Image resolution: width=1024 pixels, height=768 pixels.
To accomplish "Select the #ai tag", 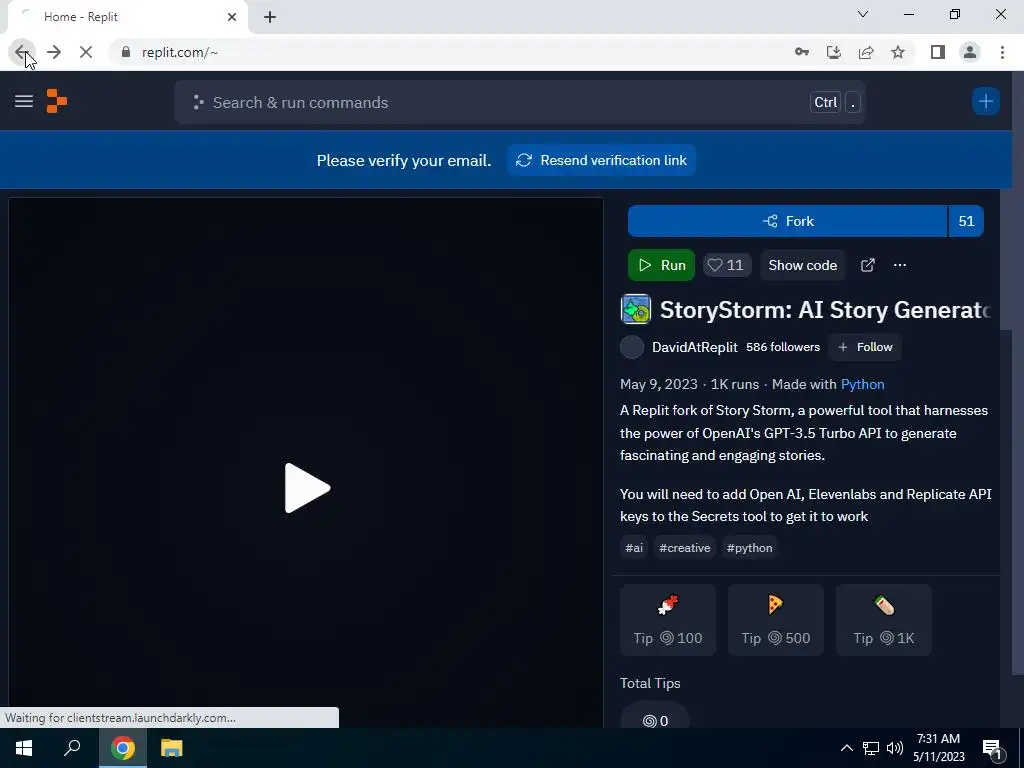I will 634,548.
